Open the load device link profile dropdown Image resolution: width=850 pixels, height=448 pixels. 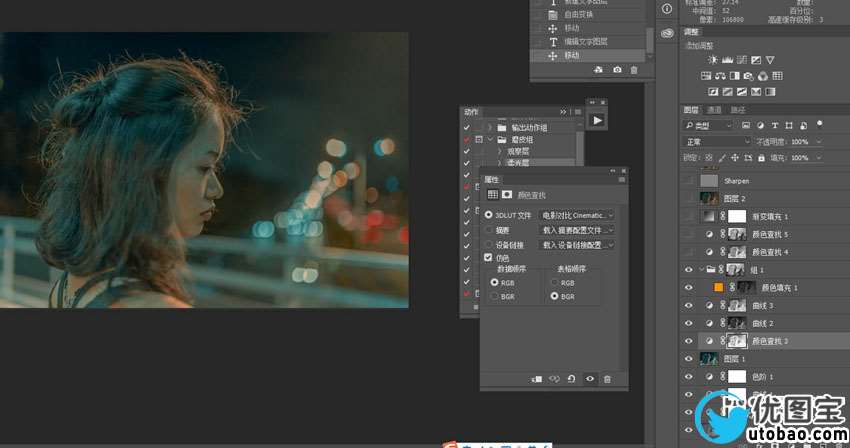pyautogui.click(x=577, y=245)
